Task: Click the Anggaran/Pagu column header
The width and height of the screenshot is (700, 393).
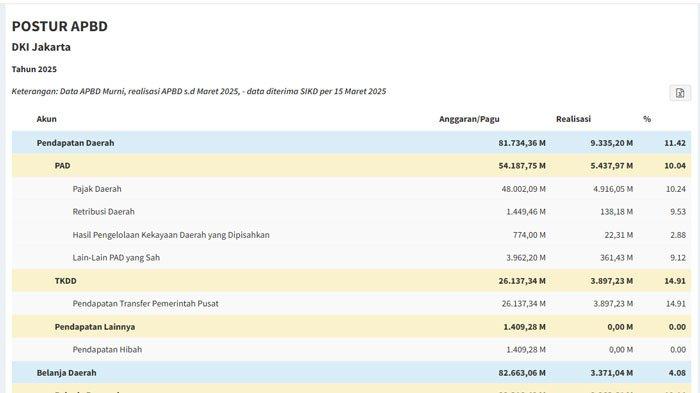Action: coord(469,119)
